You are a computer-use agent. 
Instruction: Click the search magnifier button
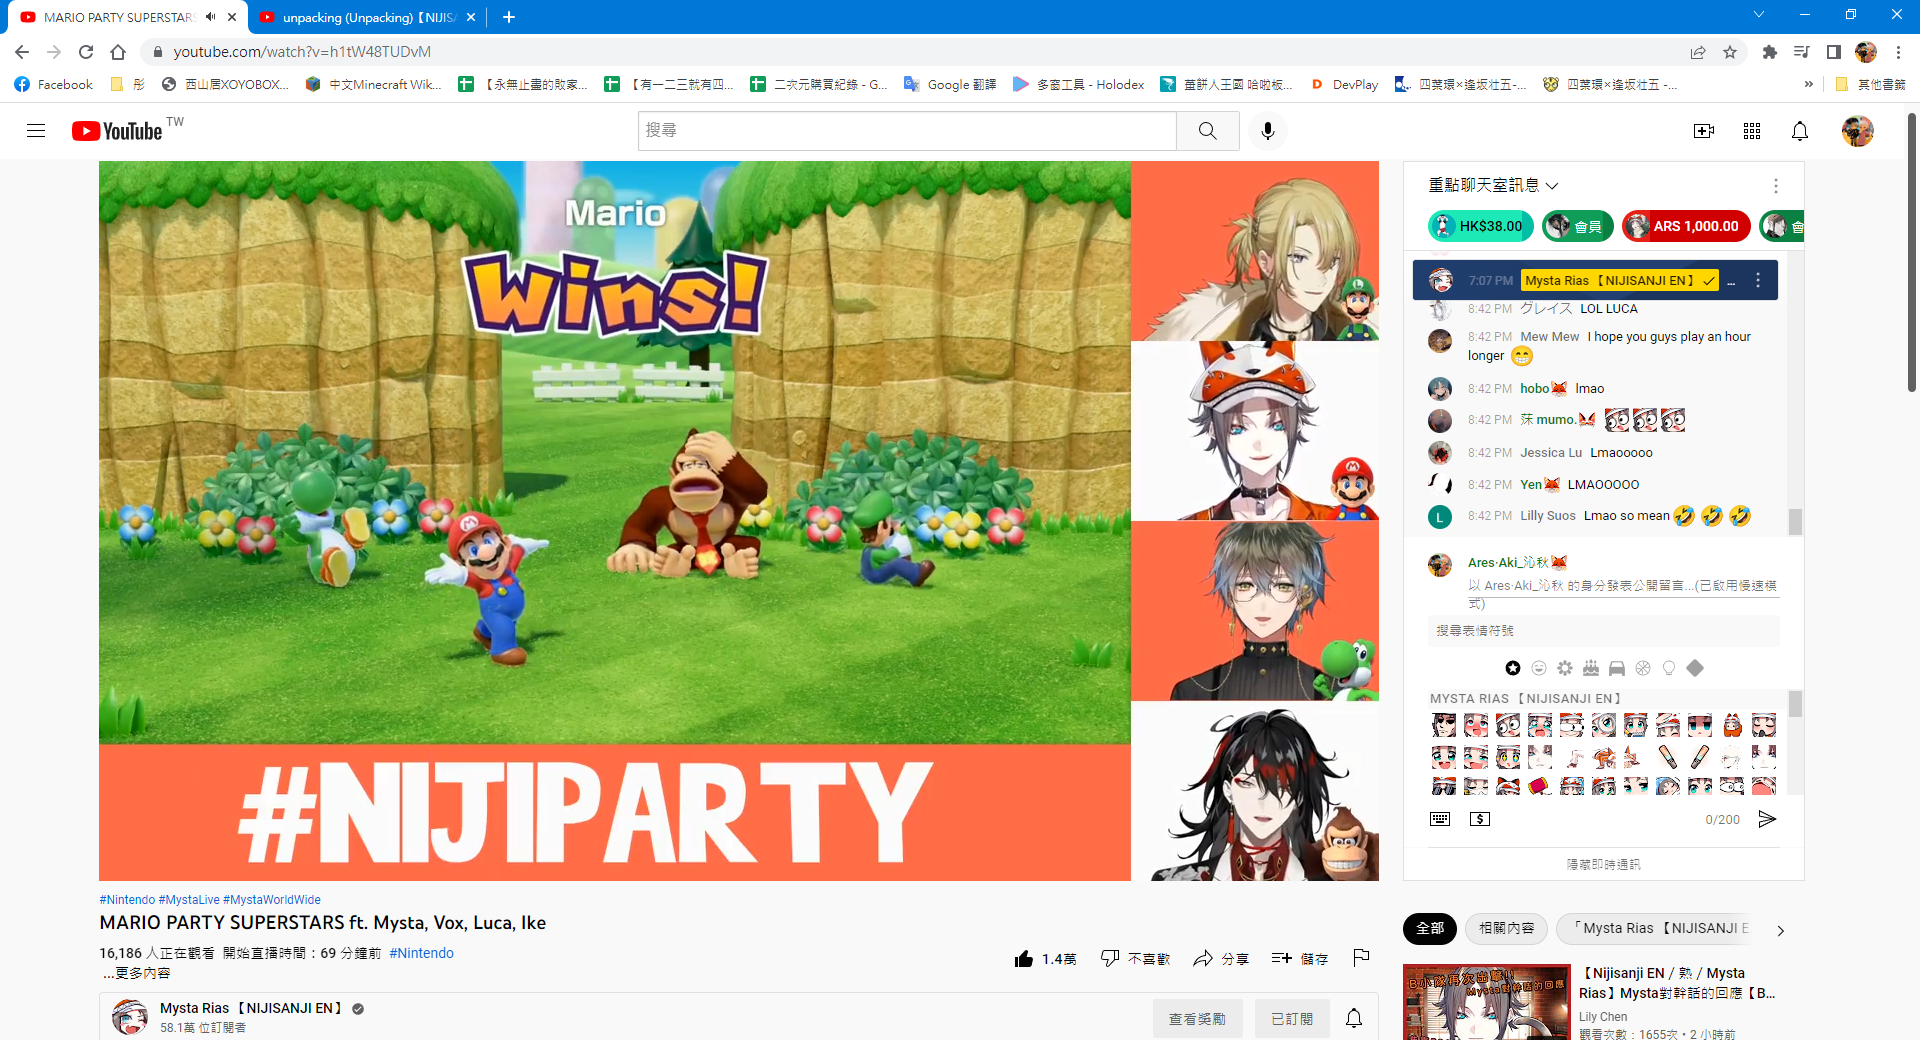(x=1208, y=131)
